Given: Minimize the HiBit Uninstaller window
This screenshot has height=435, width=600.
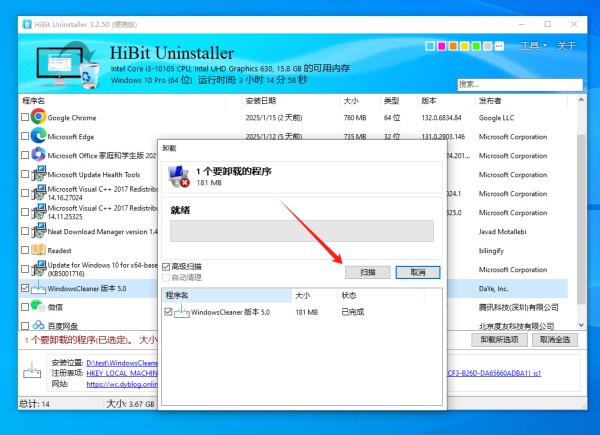Looking at the screenshot, I should coord(522,24).
